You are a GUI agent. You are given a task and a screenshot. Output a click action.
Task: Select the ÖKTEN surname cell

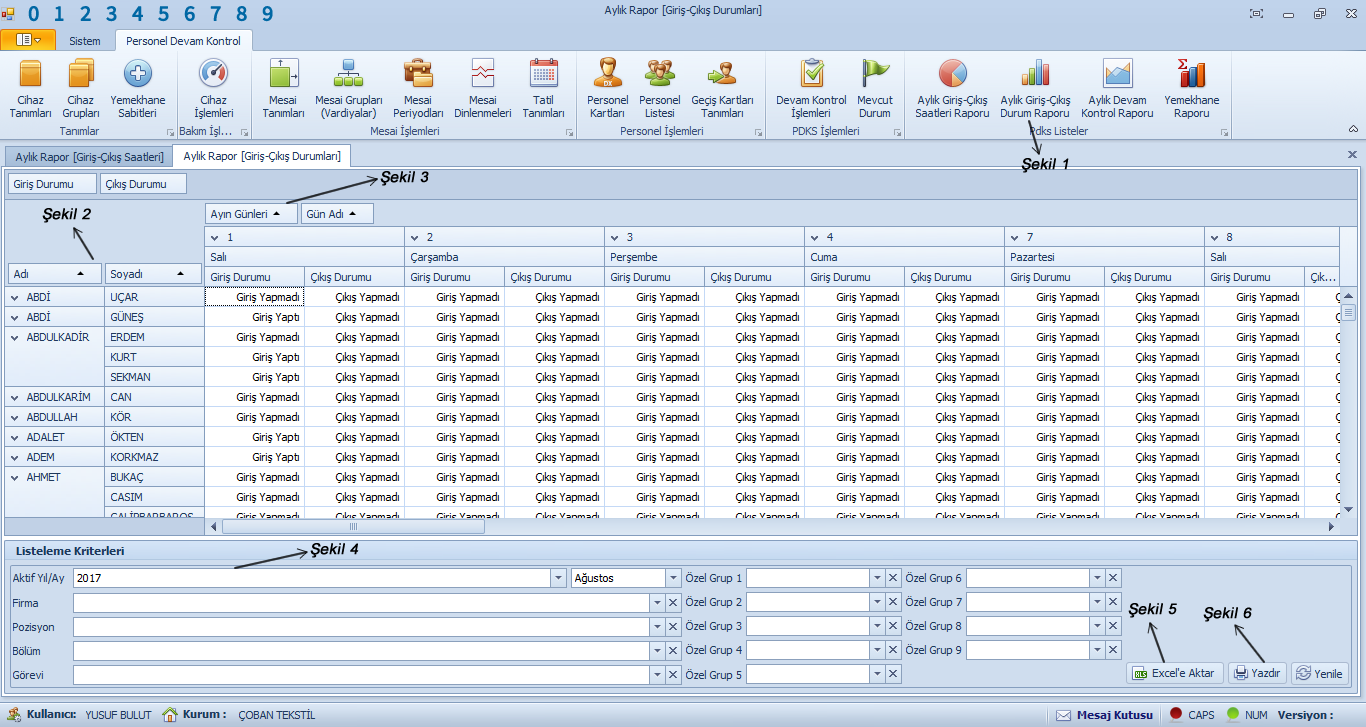point(154,437)
